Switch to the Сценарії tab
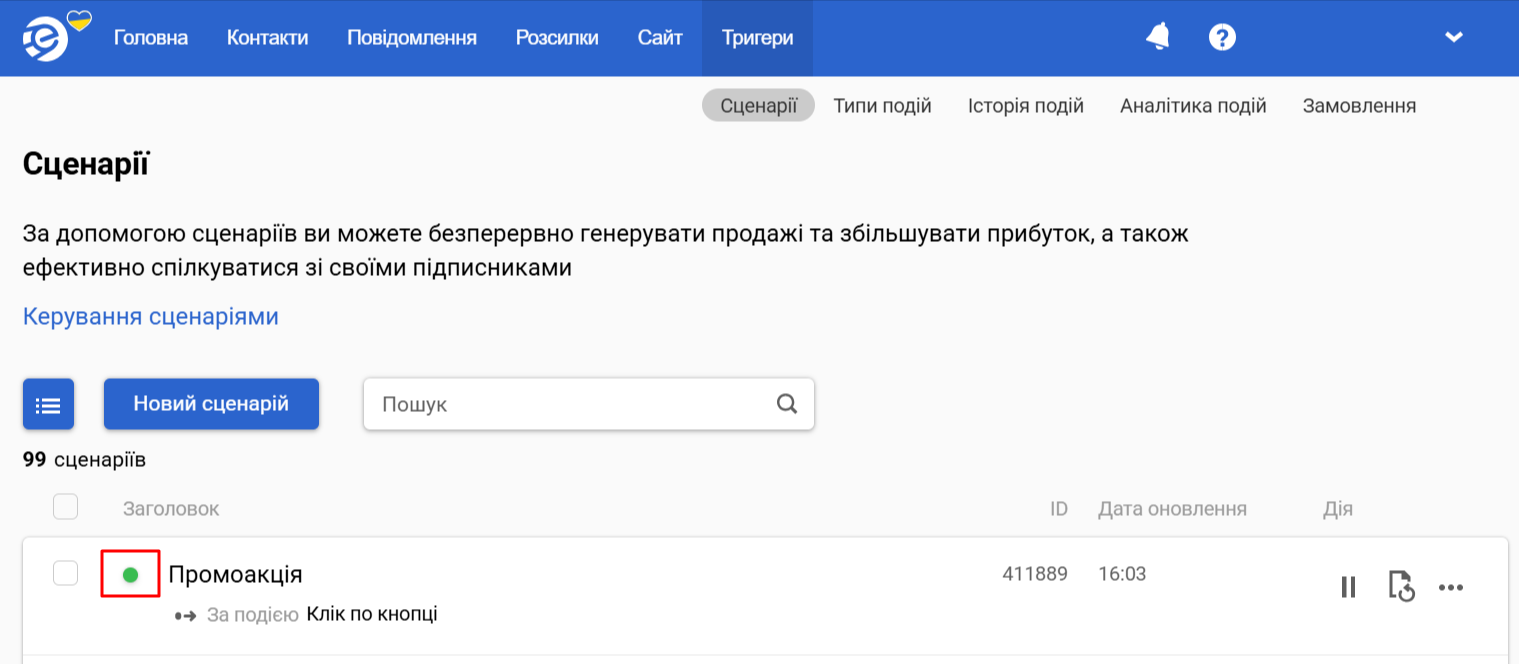 759,106
